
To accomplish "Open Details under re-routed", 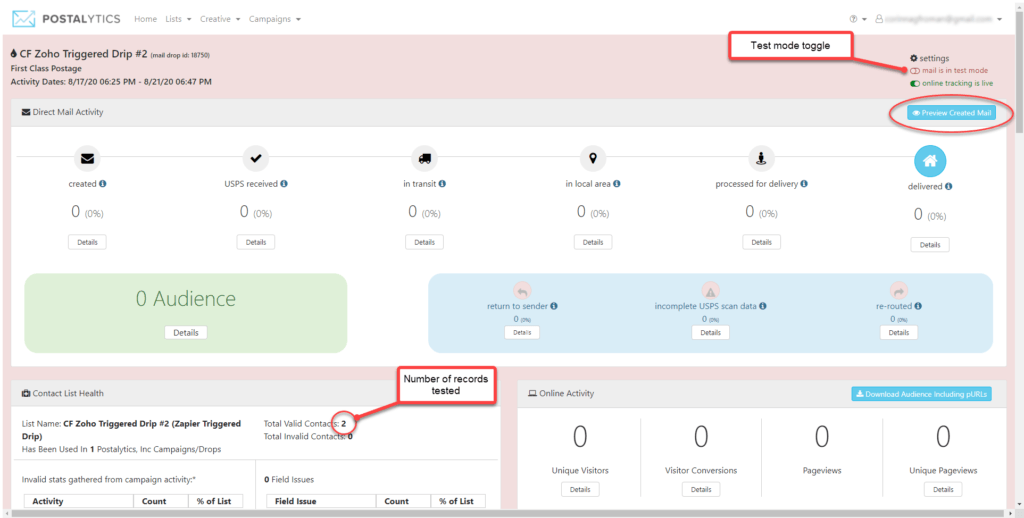I will tap(899, 332).
